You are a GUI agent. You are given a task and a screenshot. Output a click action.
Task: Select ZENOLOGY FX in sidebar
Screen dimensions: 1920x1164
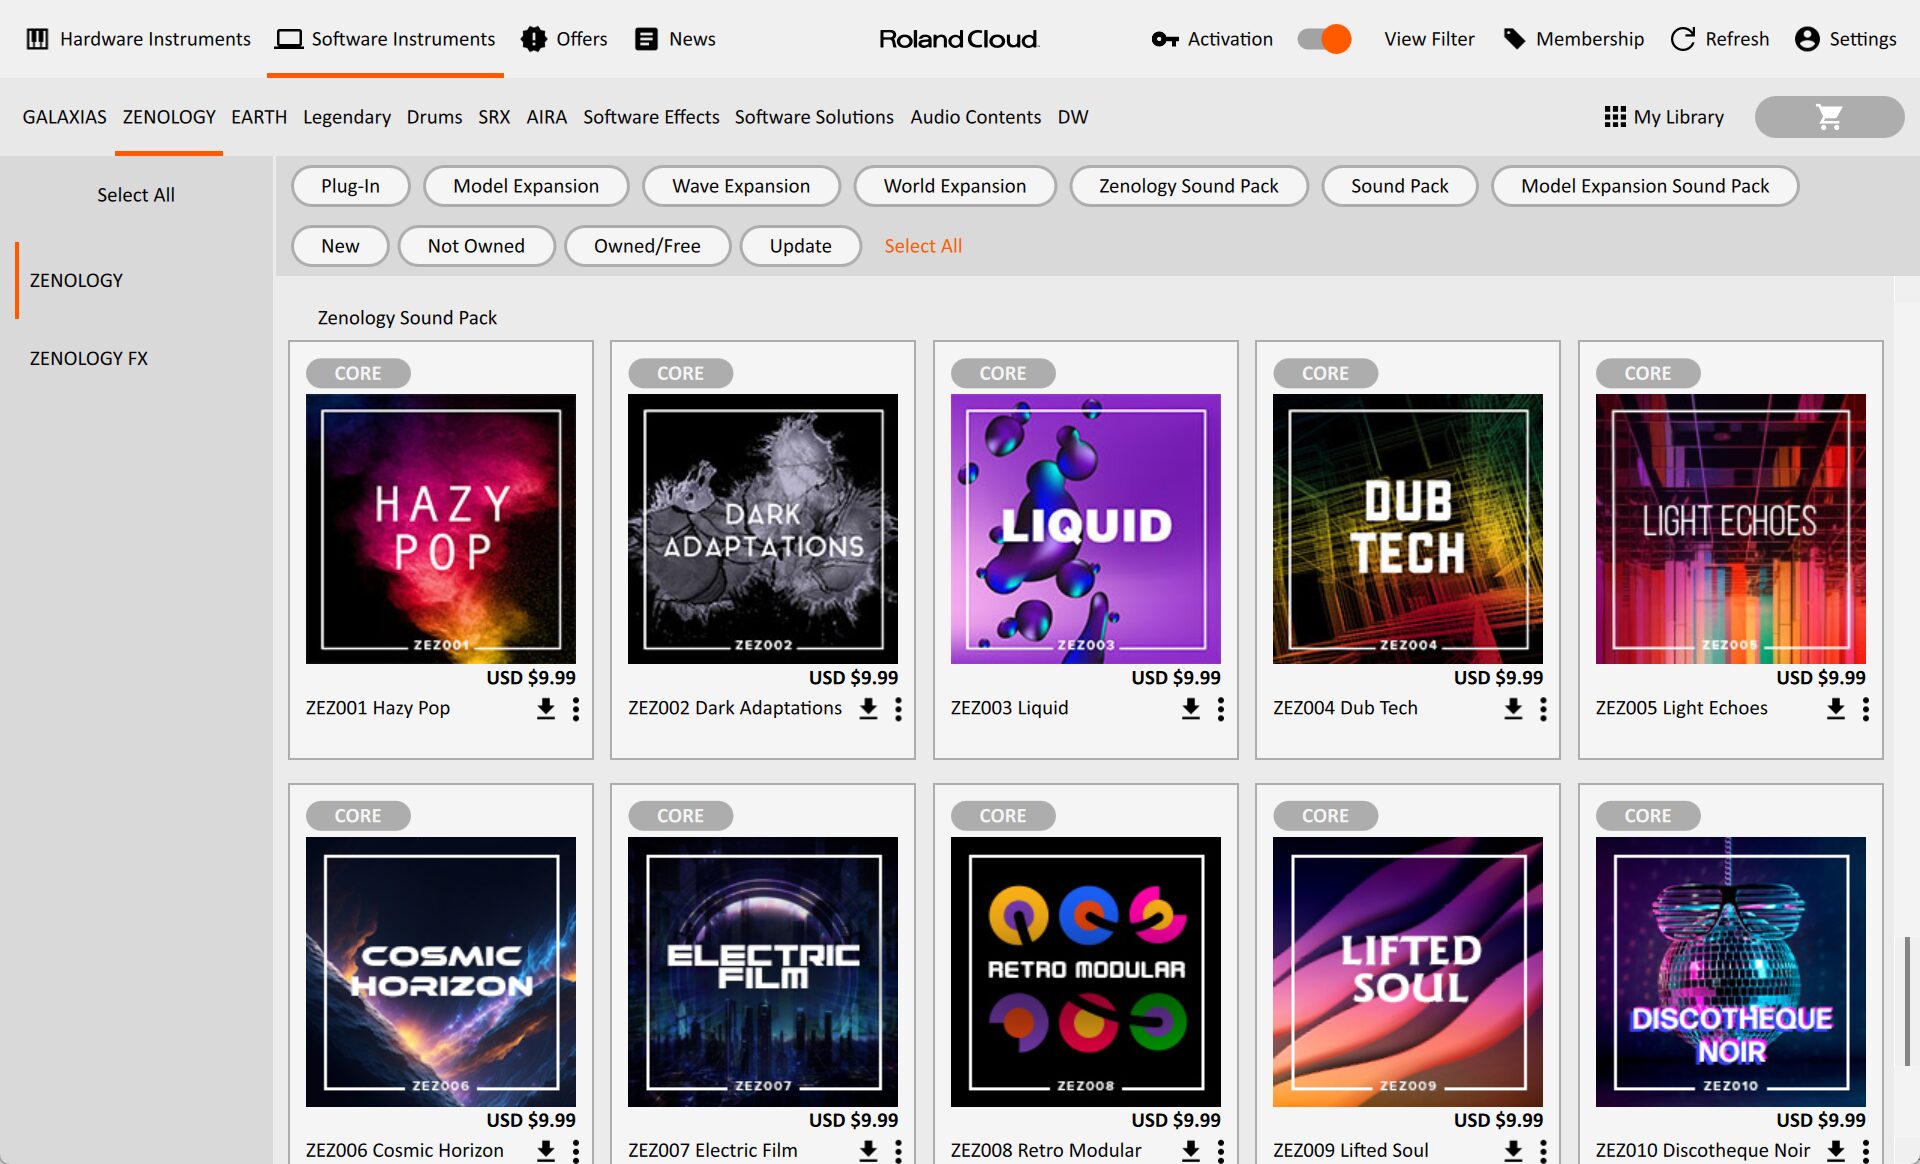coord(89,358)
